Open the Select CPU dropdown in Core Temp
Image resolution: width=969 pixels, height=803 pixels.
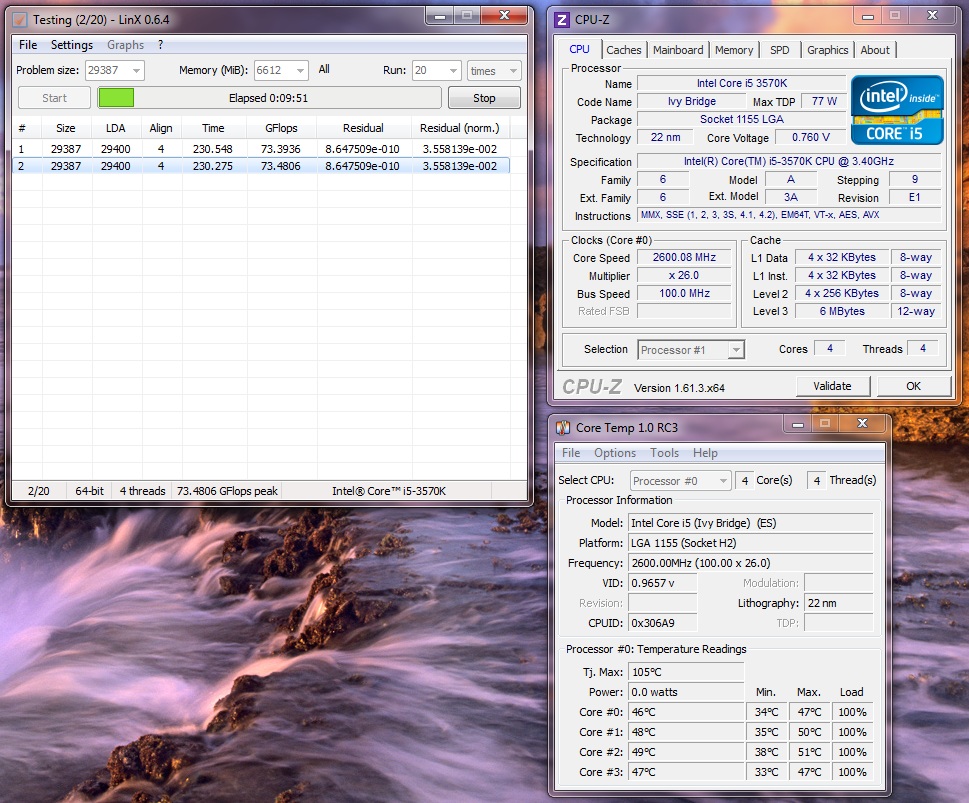[x=723, y=480]
